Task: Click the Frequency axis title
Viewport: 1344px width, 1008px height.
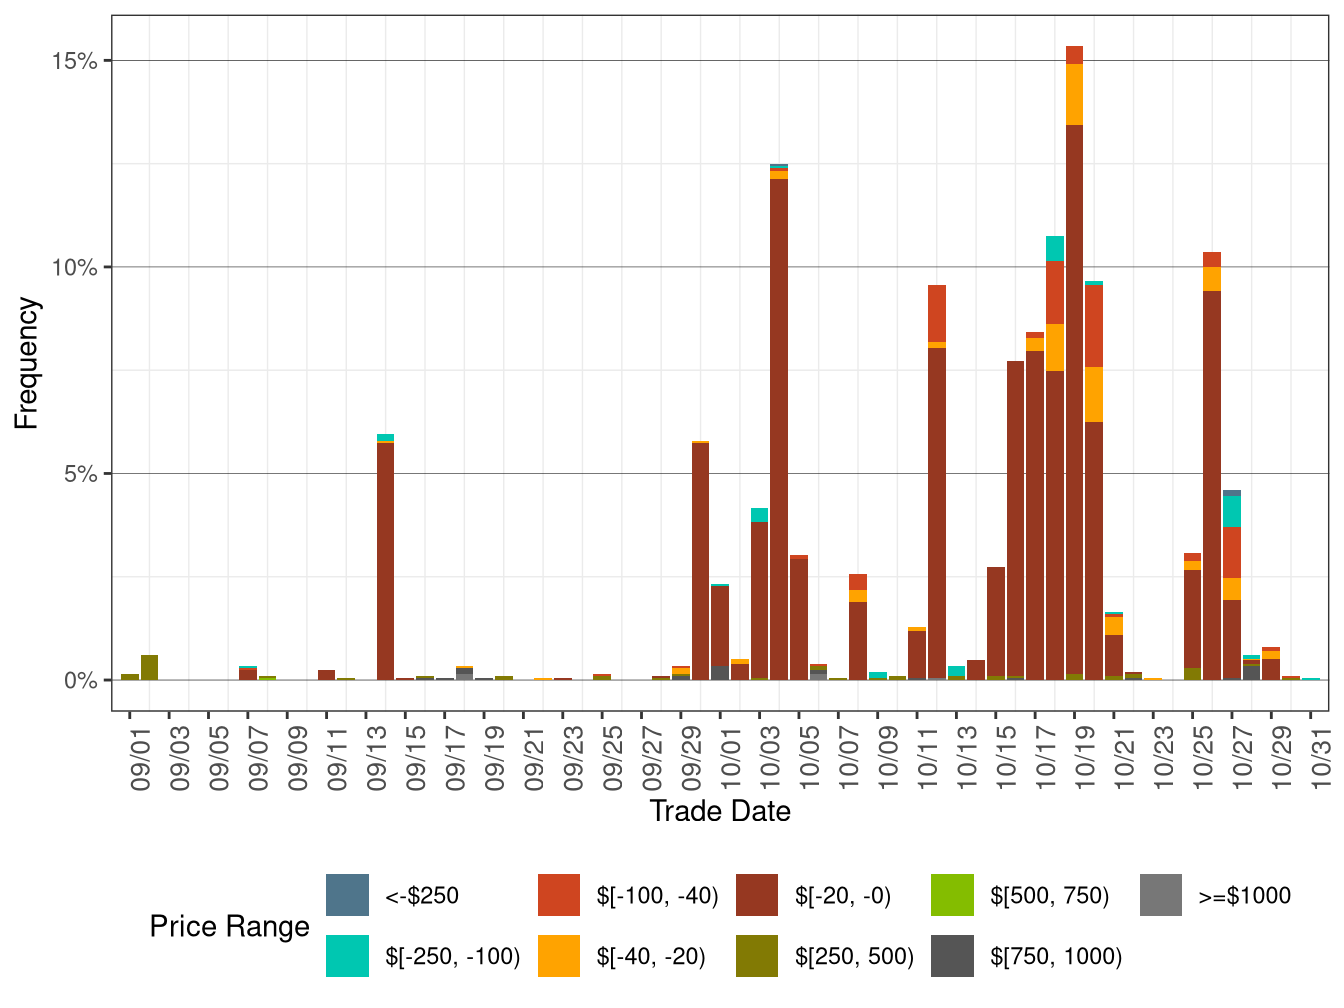Action: (27, 361)
